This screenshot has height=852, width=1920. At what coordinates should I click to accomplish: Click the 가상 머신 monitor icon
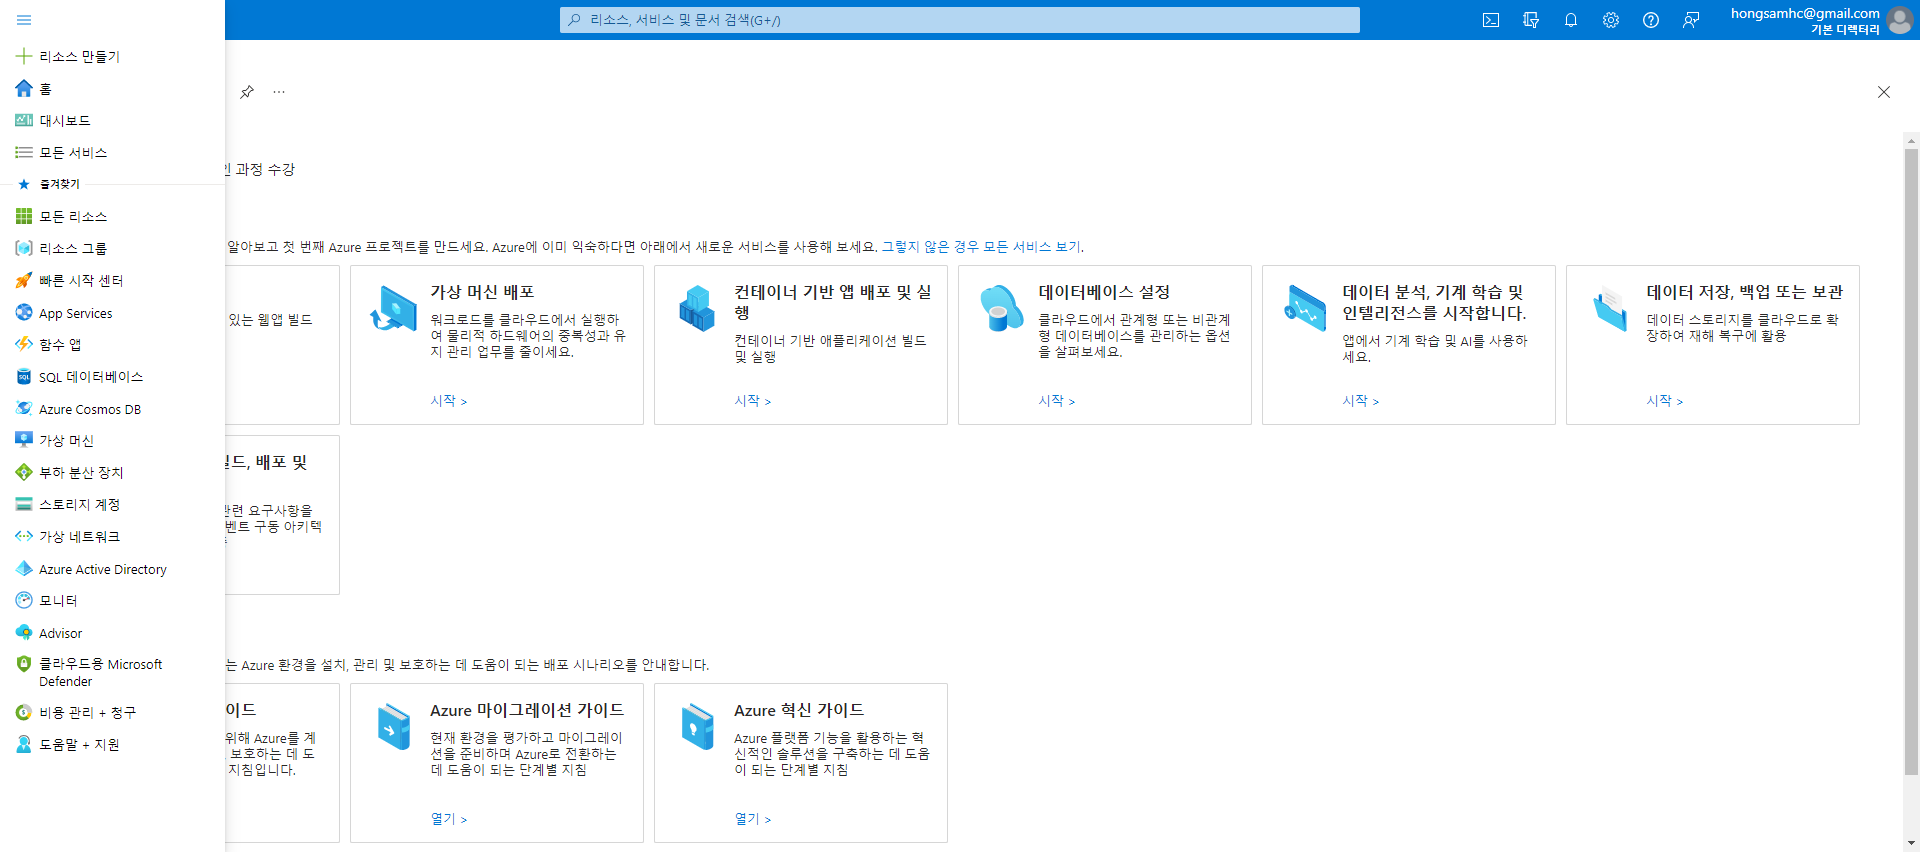pyautogui.click(x=24, y=440)
